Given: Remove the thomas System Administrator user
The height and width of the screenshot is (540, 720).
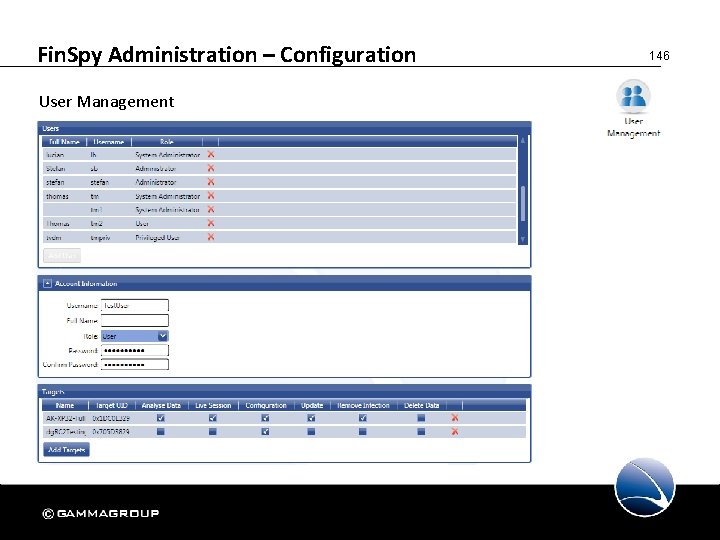Looking at the screenshot, I should click(211, 196).
